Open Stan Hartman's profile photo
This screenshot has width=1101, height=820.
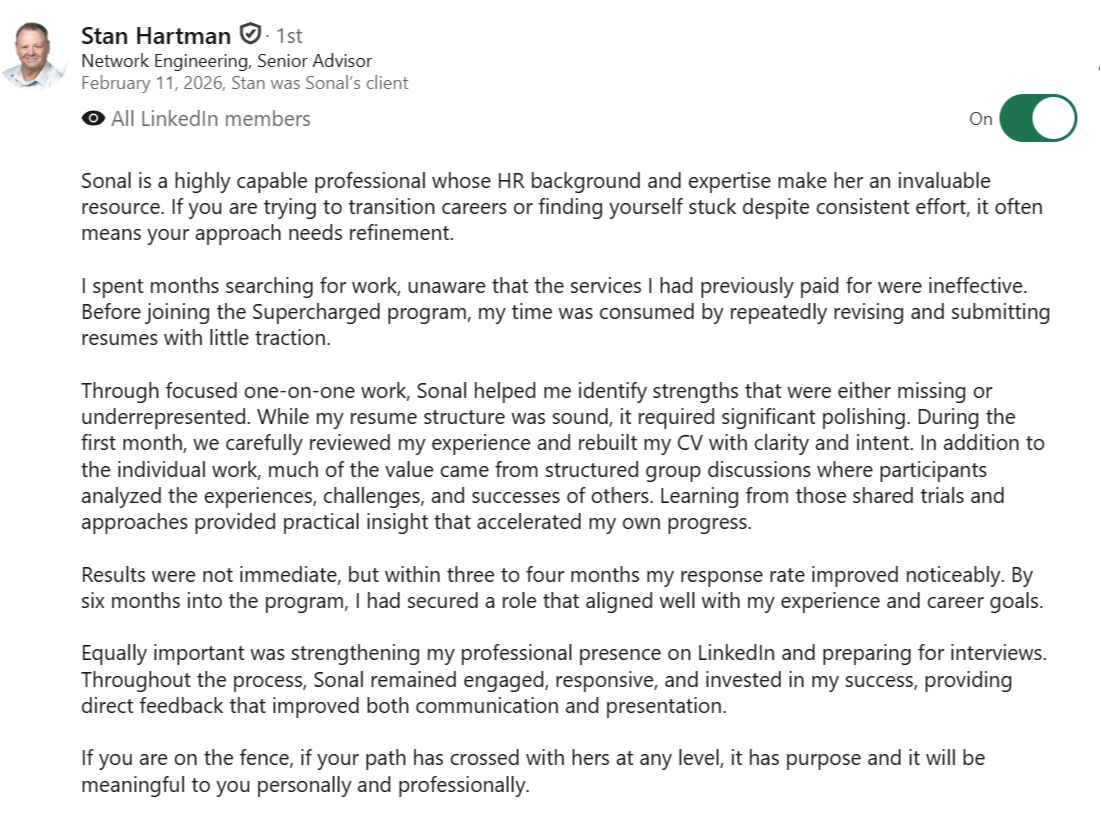pos(34,55)
